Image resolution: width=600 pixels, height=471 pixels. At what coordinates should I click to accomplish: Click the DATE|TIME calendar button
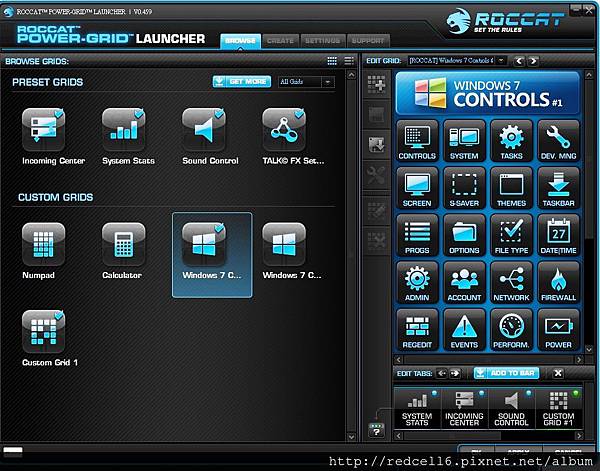pyautogui.click(x=558, y=235)
